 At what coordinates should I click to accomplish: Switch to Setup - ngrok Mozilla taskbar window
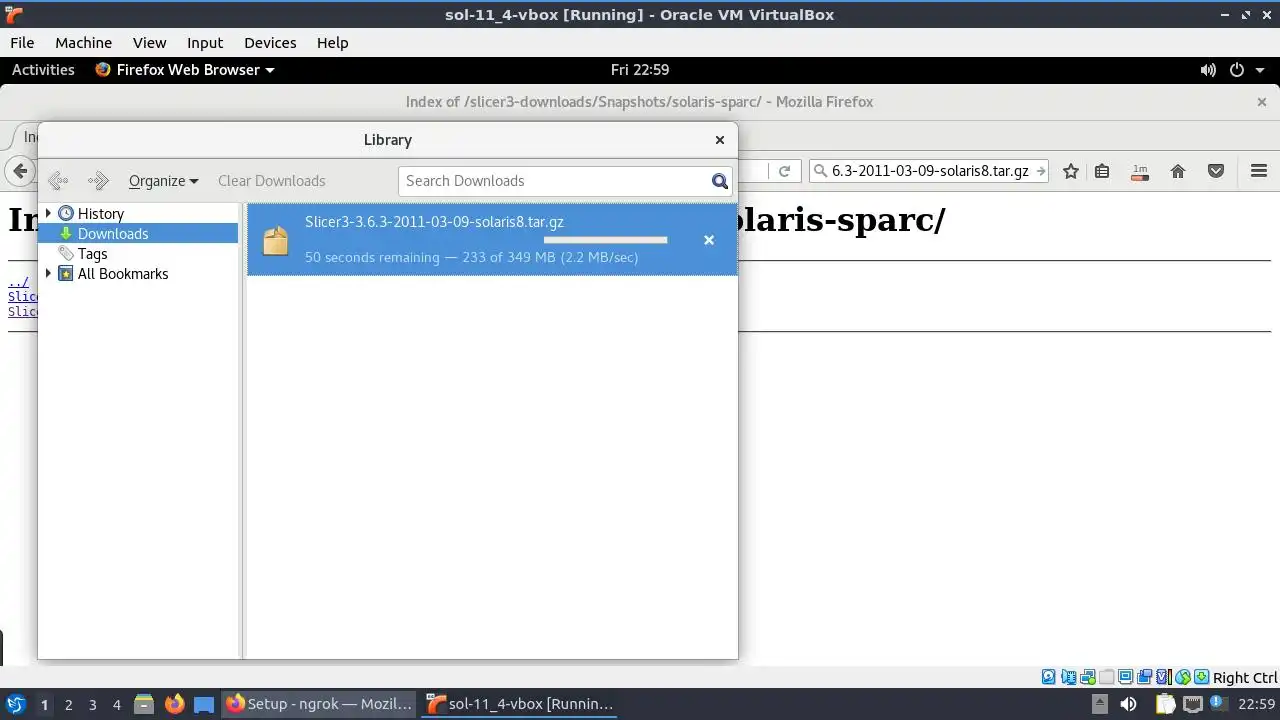(318, 704)
